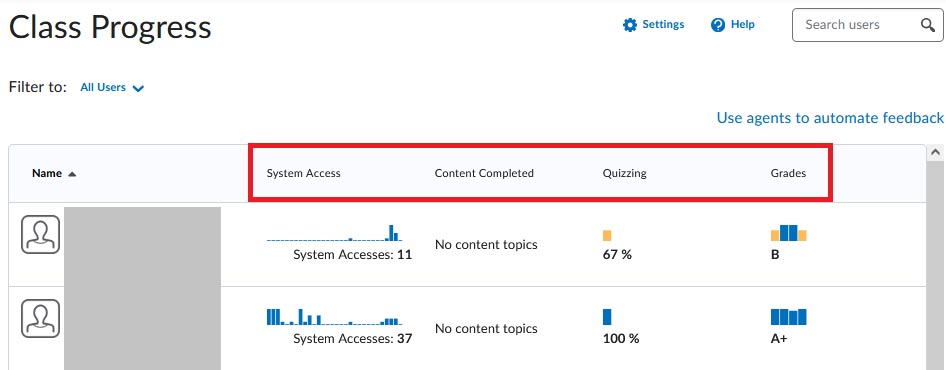
Task: Click the first user's profile avatar
Action: tap(40, 234)
